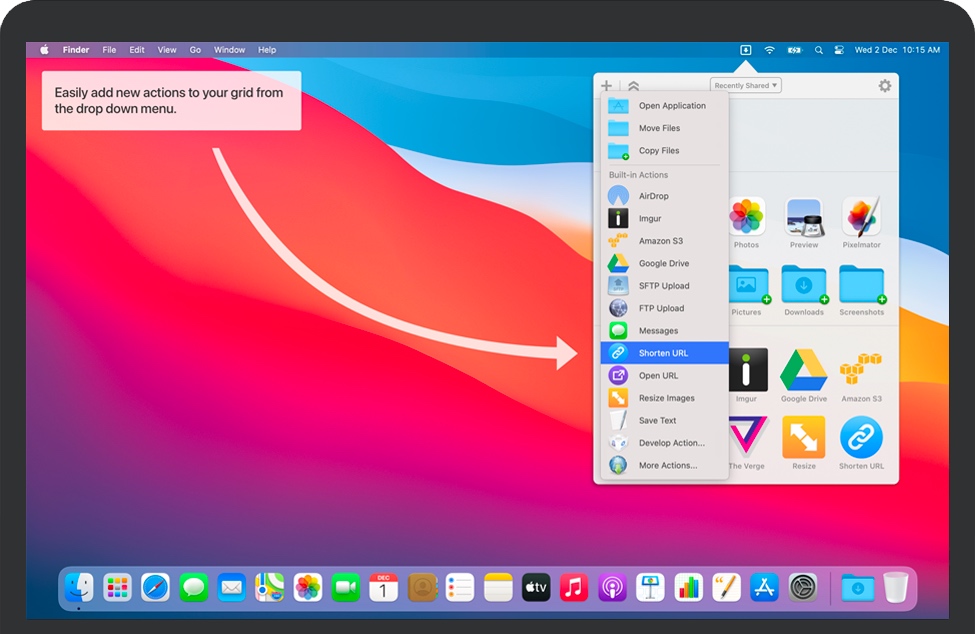Click the Dropzone menu bar icon
975x634 pixels.
point(745,50)
